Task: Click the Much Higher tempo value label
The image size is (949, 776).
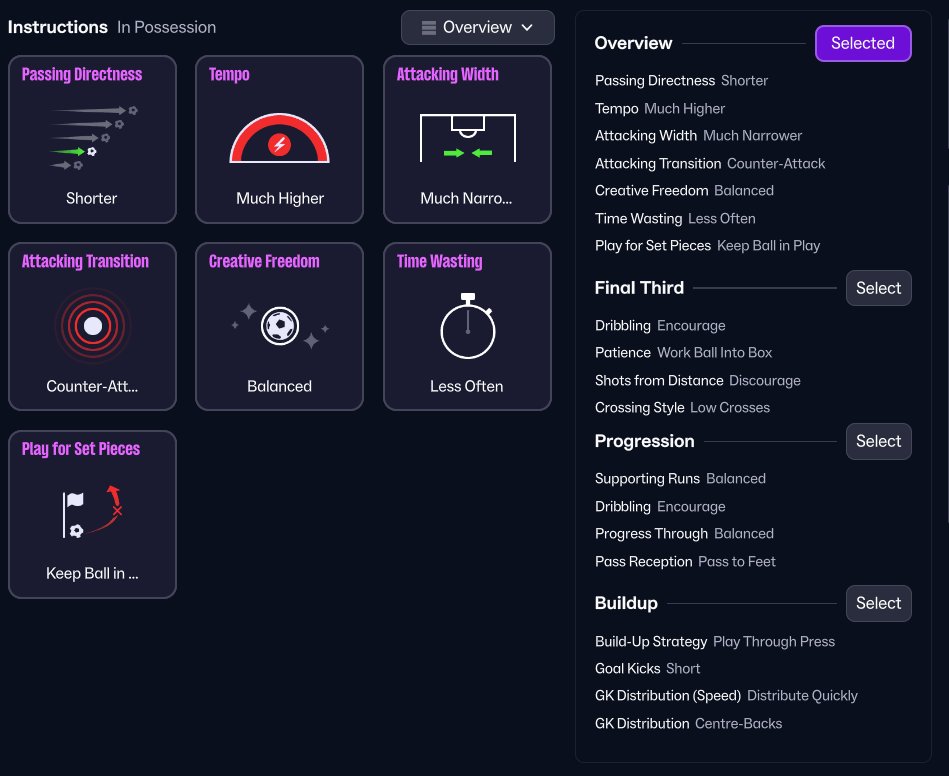Action: point(279,198)
